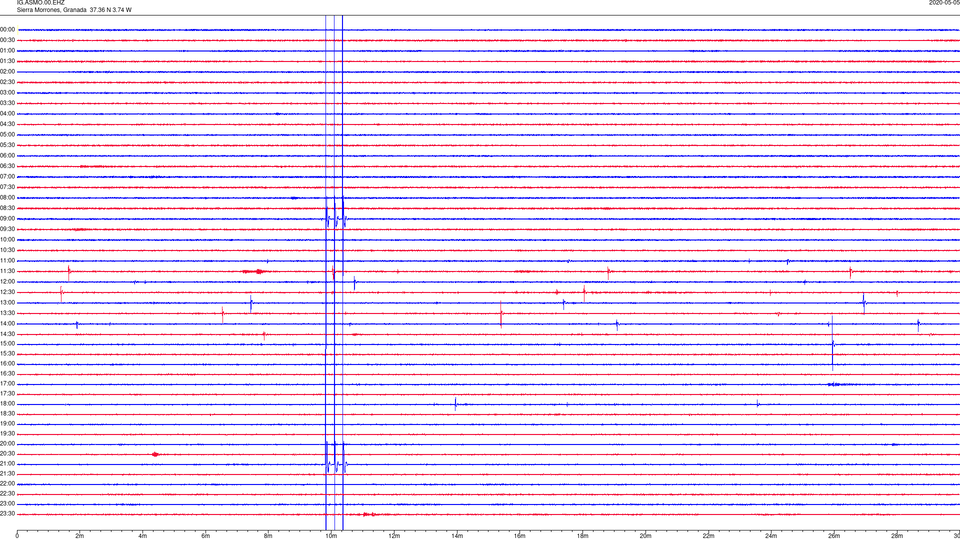Click the 26m tick on minute axis
The image size is (960, 540).
click(x=834, y=536)
